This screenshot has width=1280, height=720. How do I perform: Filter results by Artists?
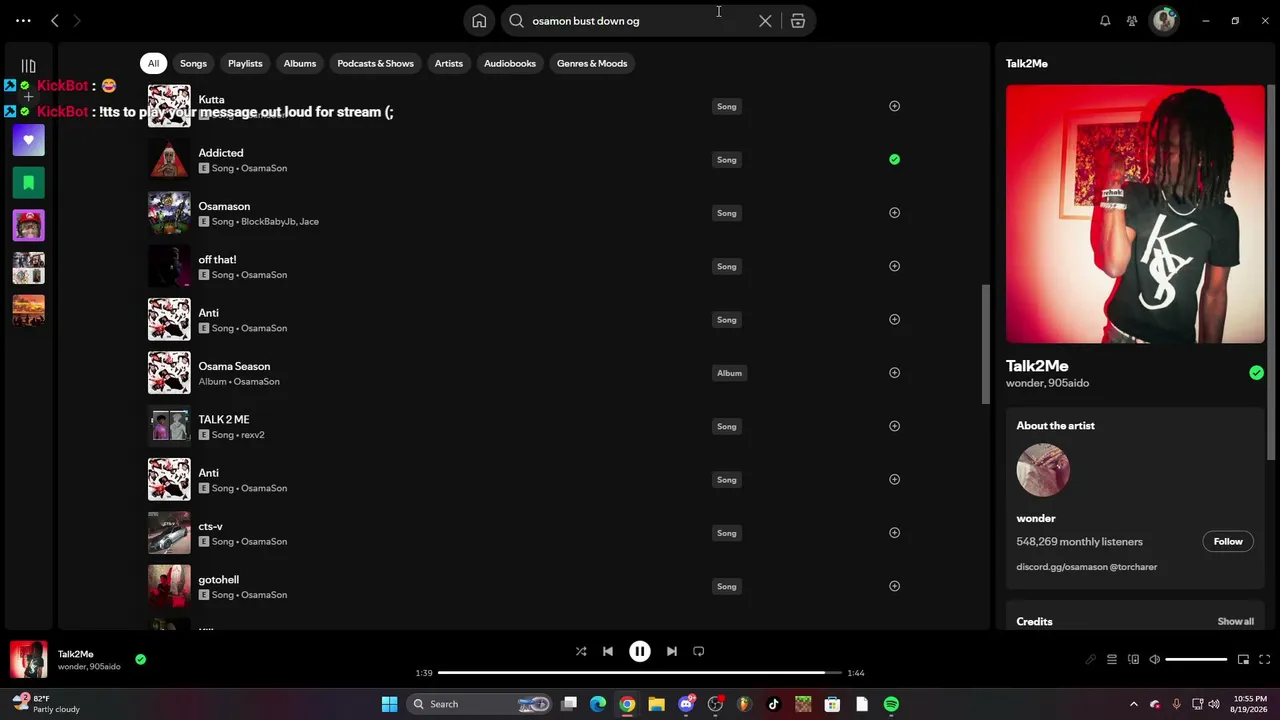click(449, 63)
